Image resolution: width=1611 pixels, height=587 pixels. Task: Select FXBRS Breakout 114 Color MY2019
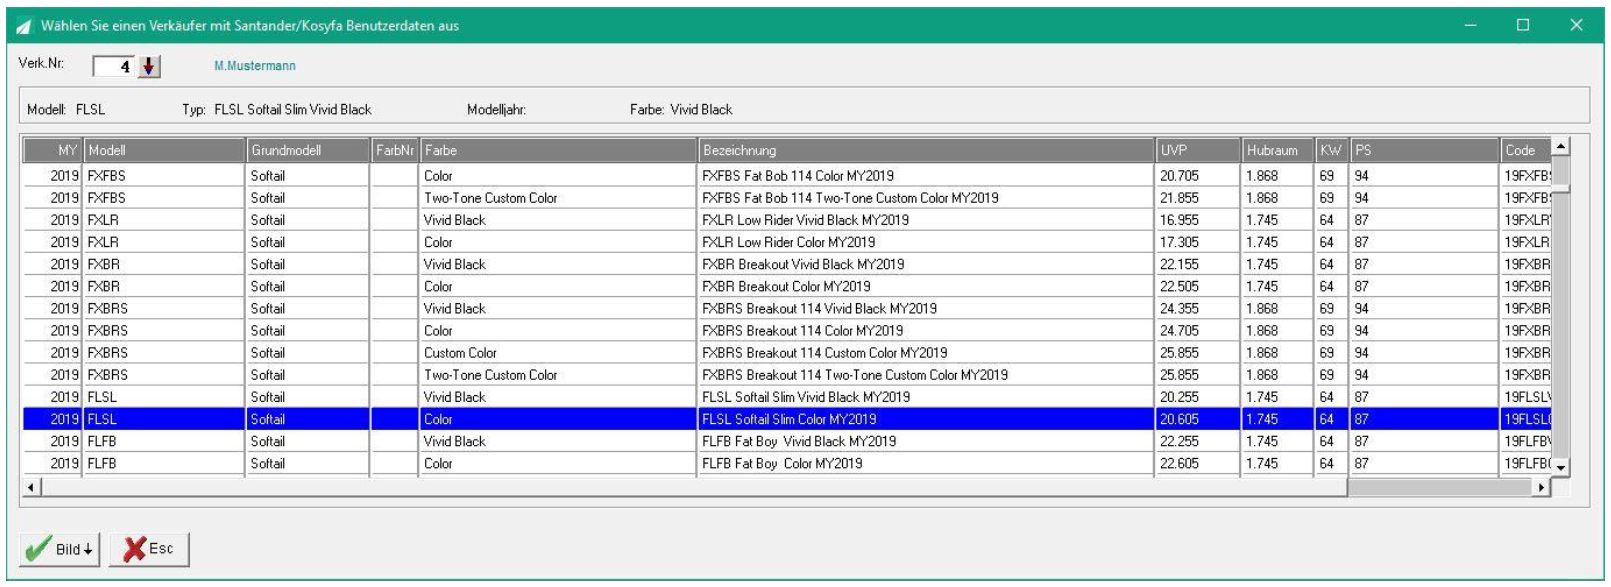(788, 330)
